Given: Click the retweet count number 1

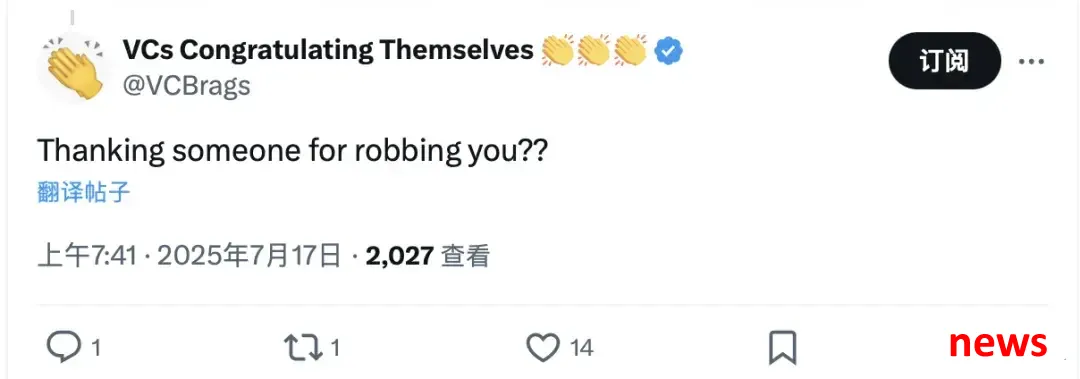Looking at the screenshot, I should 335,348.
